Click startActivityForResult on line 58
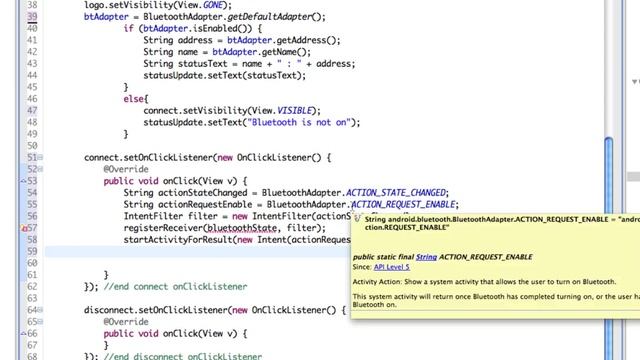This screenshot has height=360, width=640. click(x=178, y=240)
